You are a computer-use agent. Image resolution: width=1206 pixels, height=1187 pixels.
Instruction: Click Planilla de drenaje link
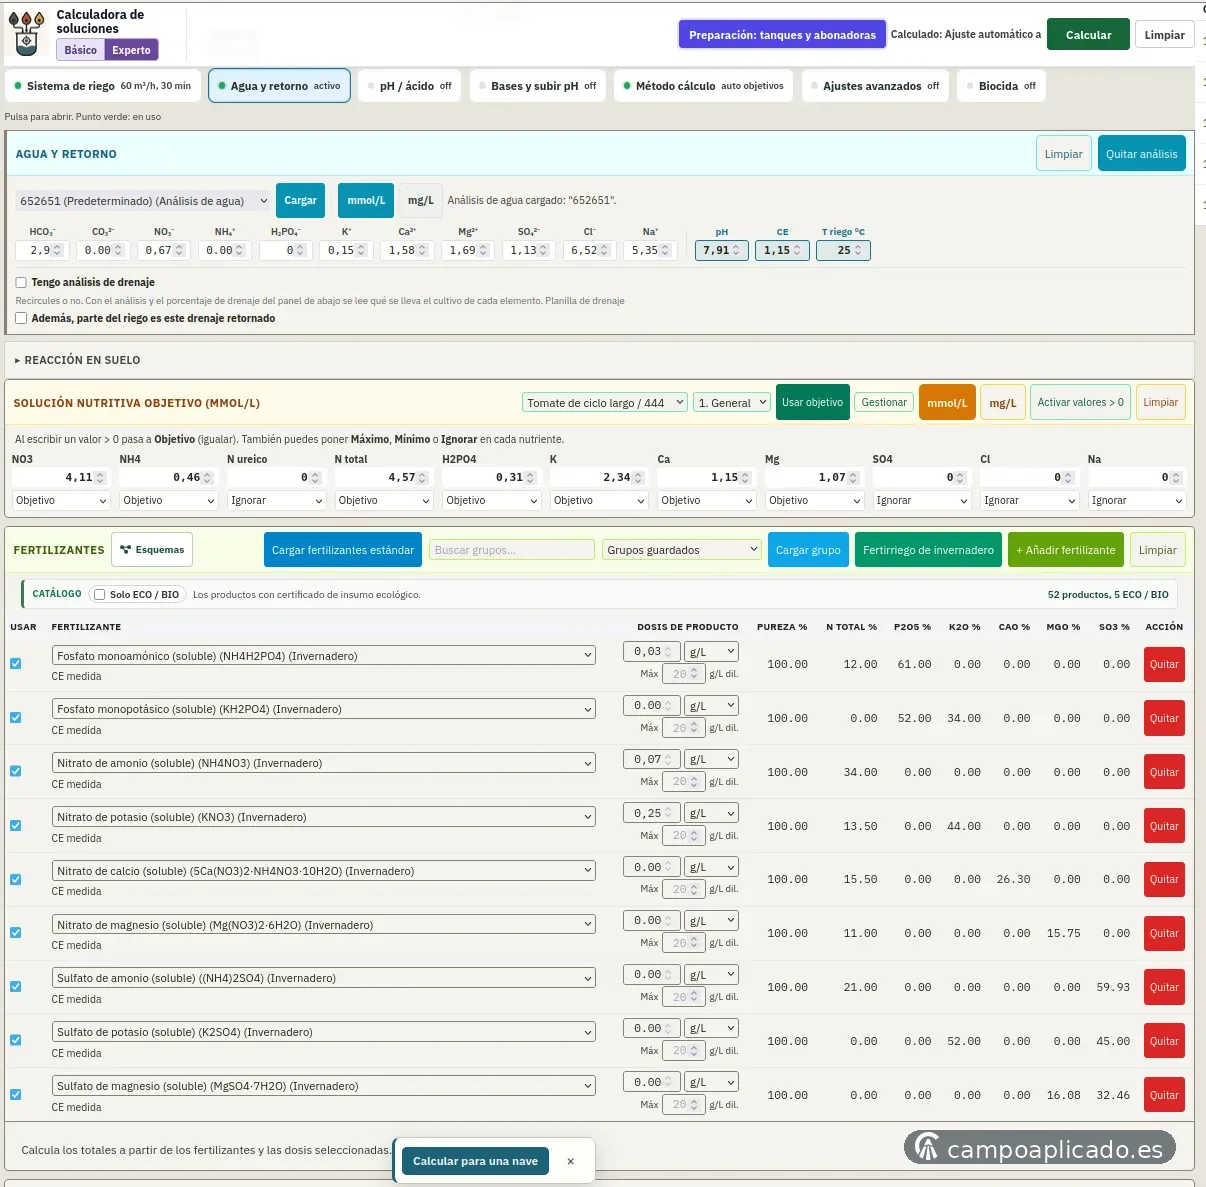585,301
